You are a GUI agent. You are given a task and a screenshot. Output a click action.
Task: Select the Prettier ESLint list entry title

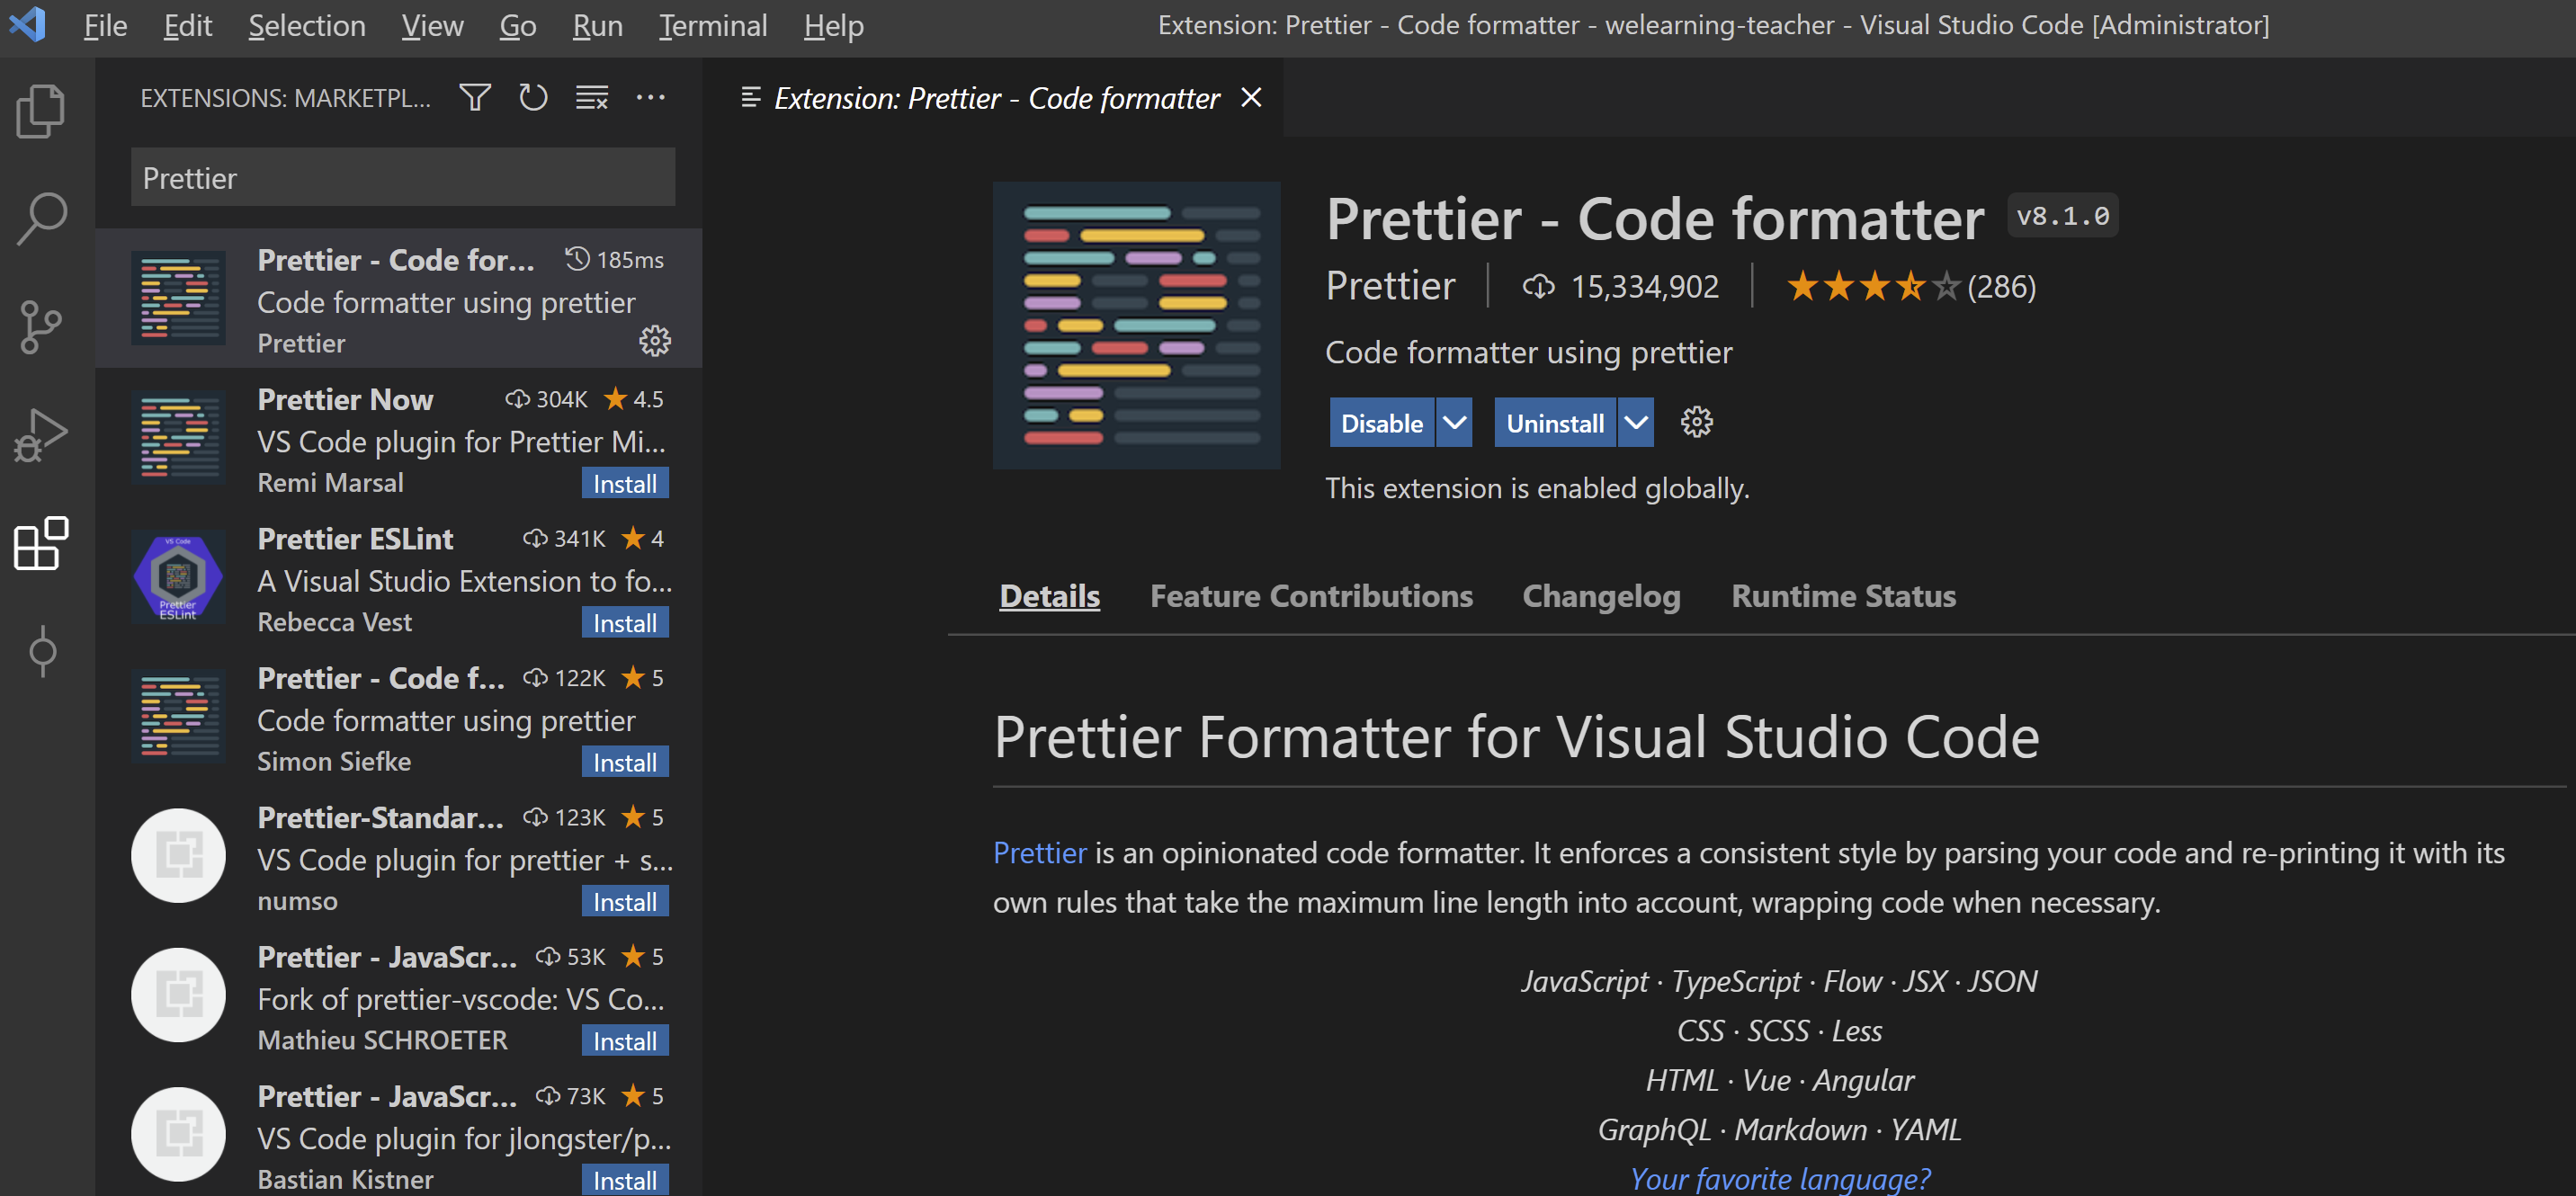pos(355,539)
